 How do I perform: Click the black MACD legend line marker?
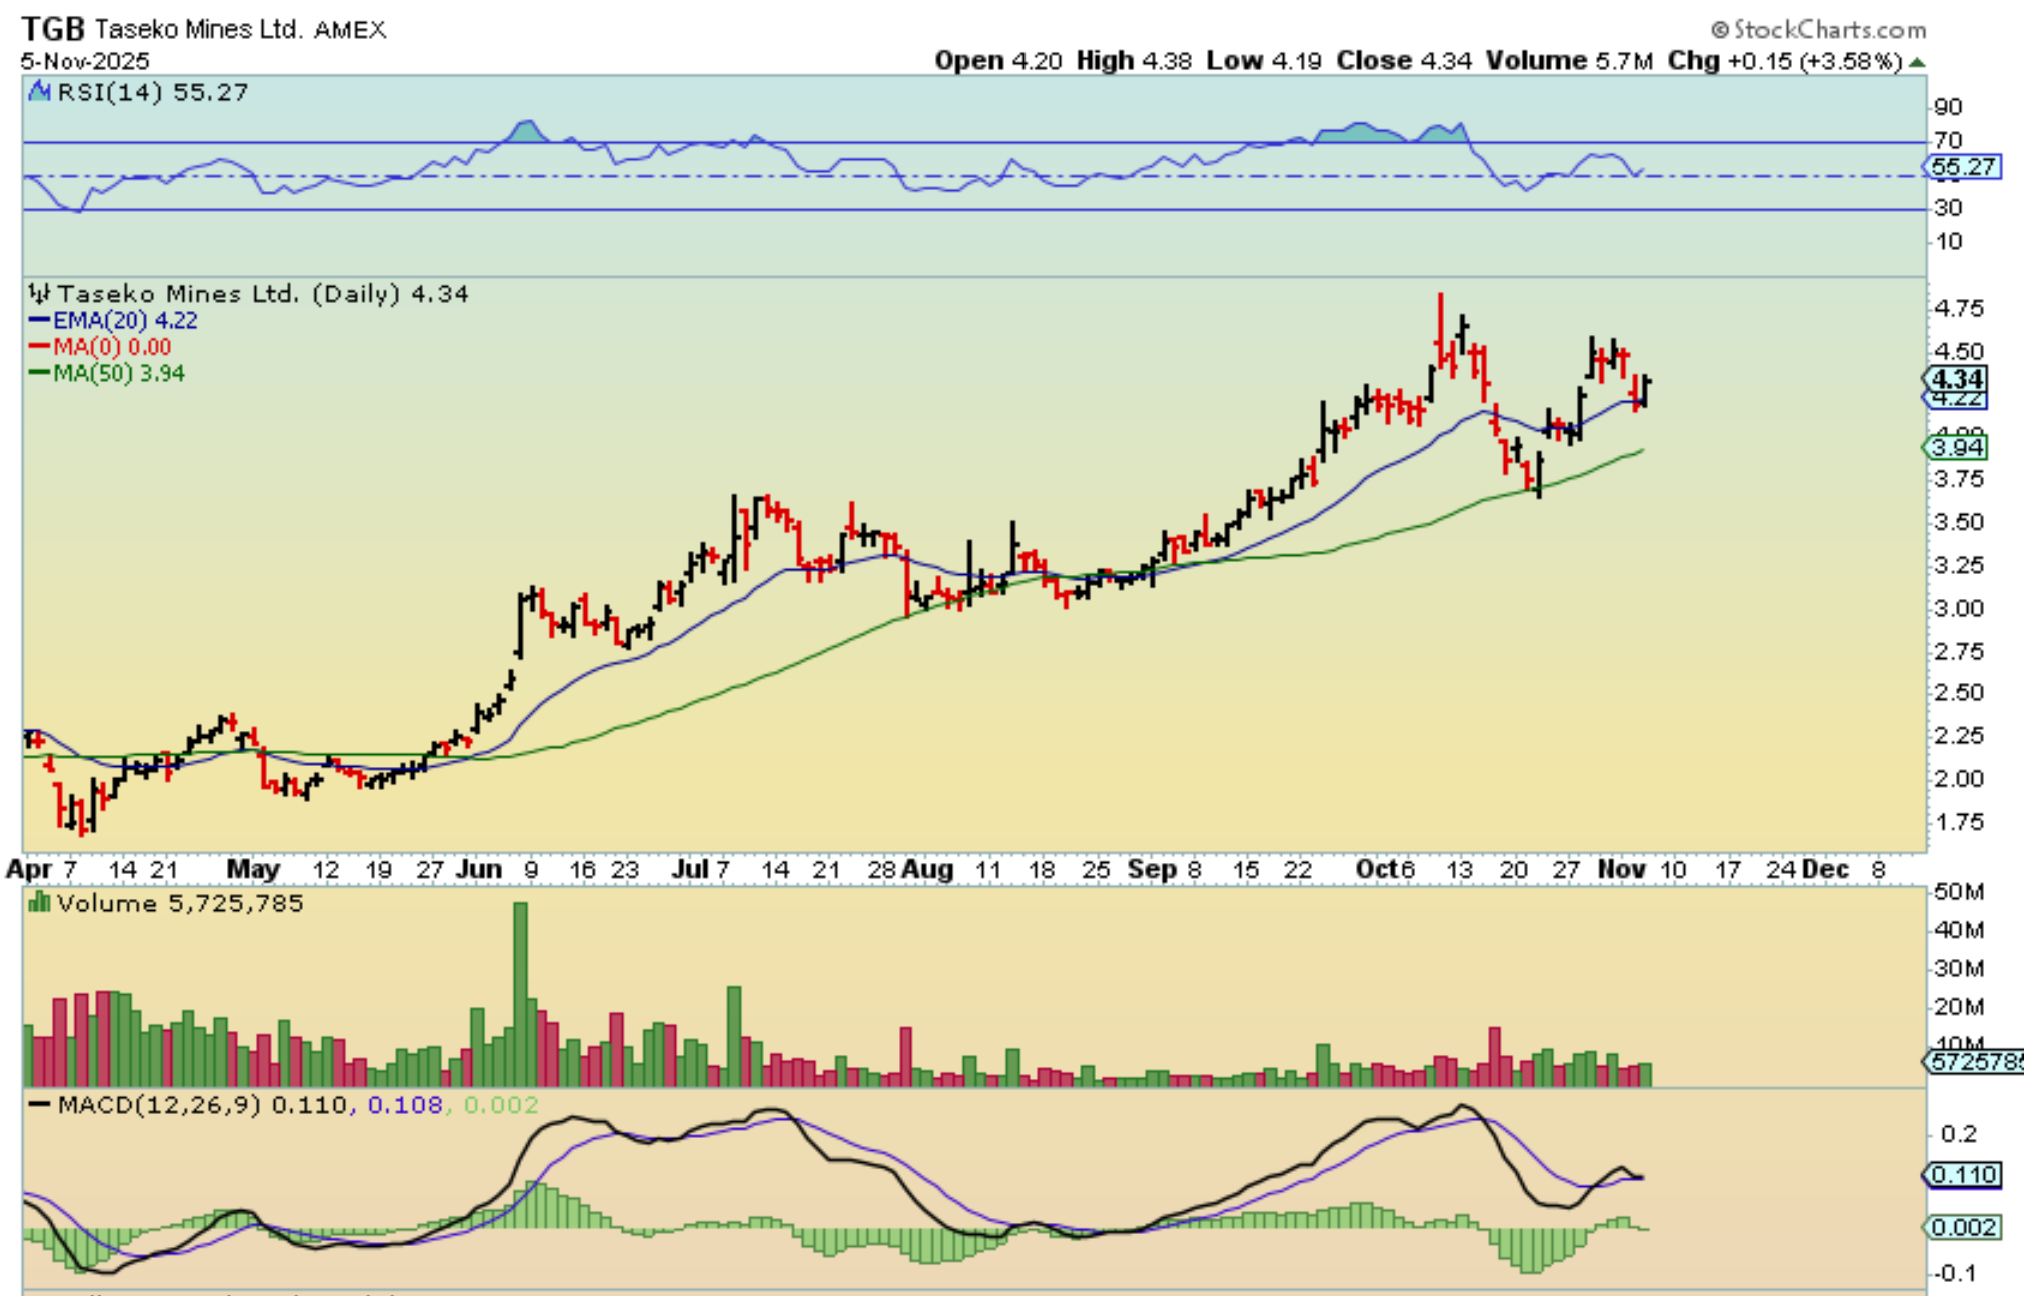(x=40, y=1105)
